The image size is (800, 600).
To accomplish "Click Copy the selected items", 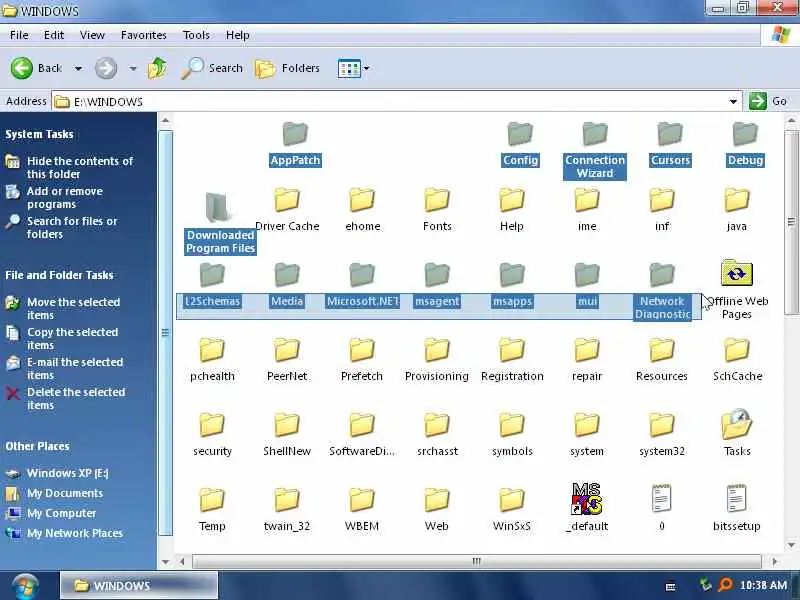I will (72, 338).
